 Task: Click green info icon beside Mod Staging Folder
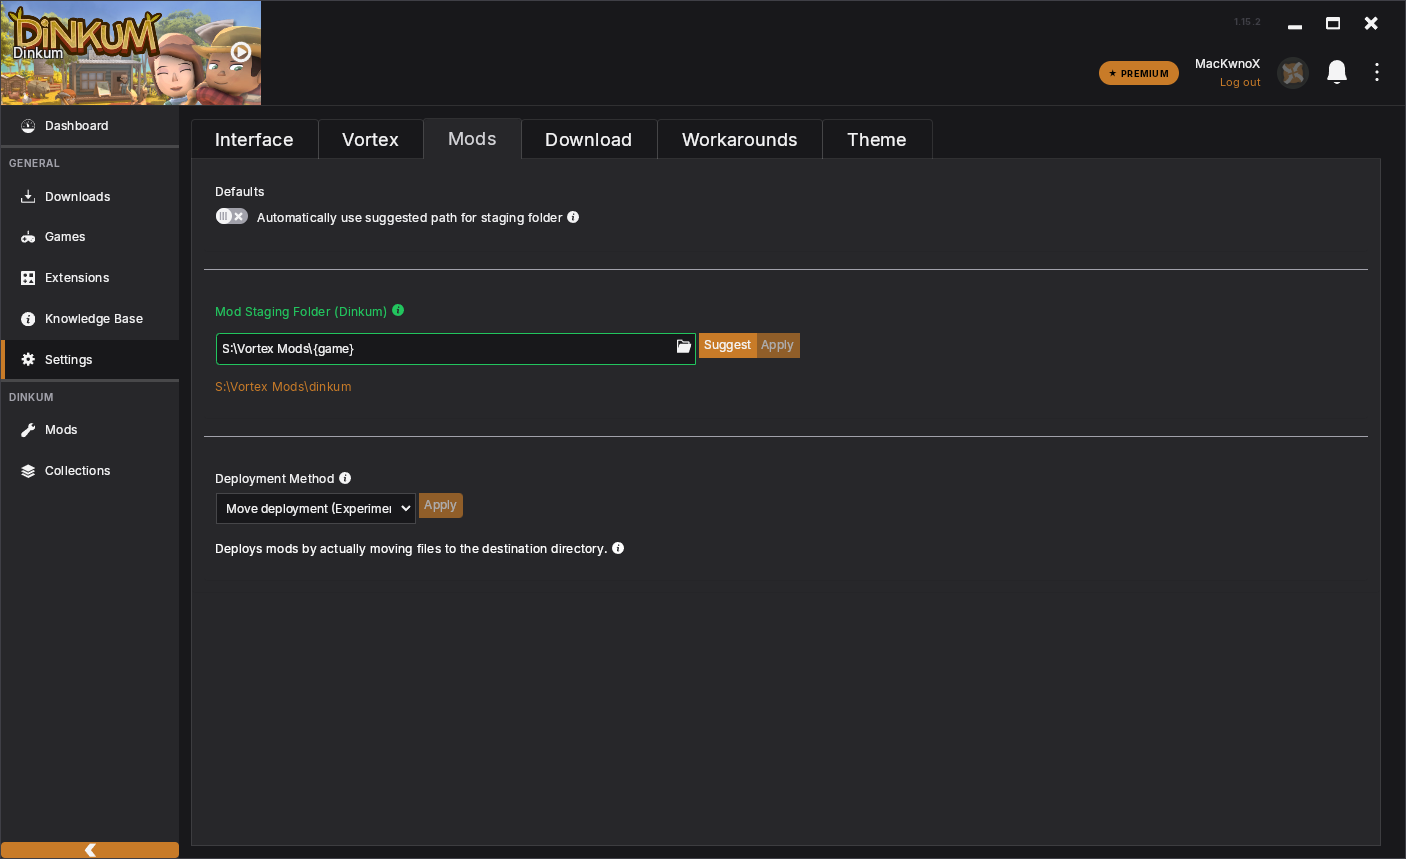click(x=398, y=311)
